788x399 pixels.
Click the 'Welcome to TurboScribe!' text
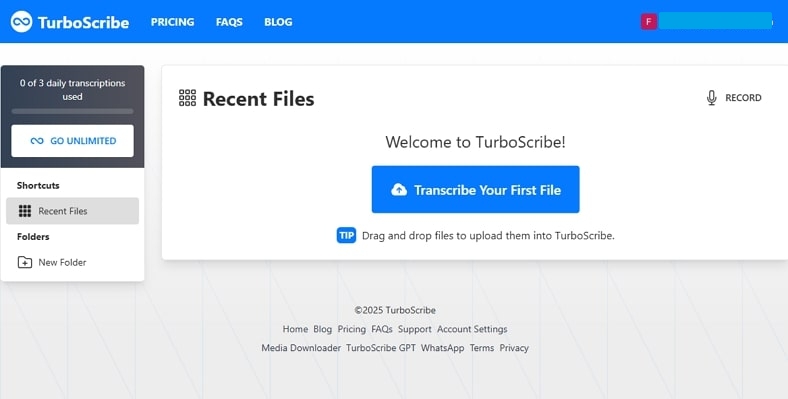(475, 142)
